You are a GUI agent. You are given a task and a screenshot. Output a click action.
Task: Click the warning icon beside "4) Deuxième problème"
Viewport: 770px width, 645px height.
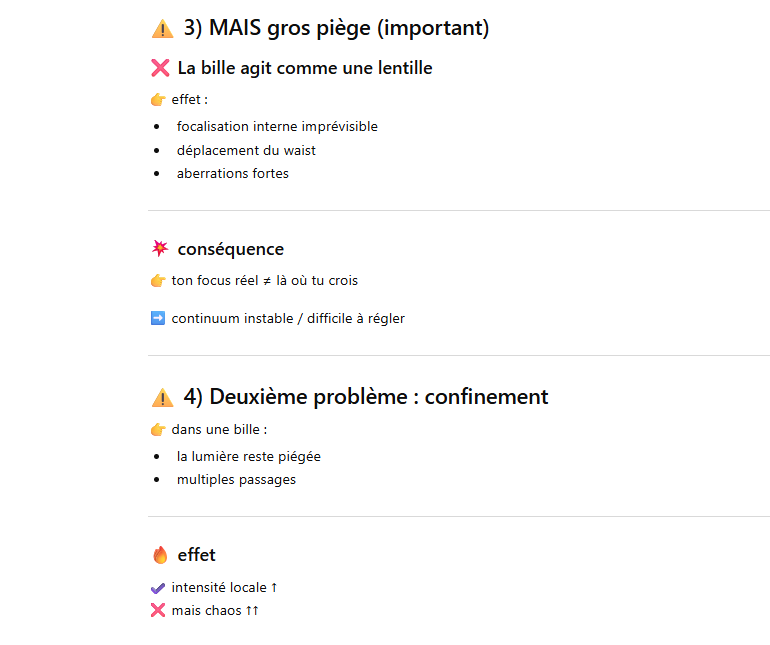[162, 397]
